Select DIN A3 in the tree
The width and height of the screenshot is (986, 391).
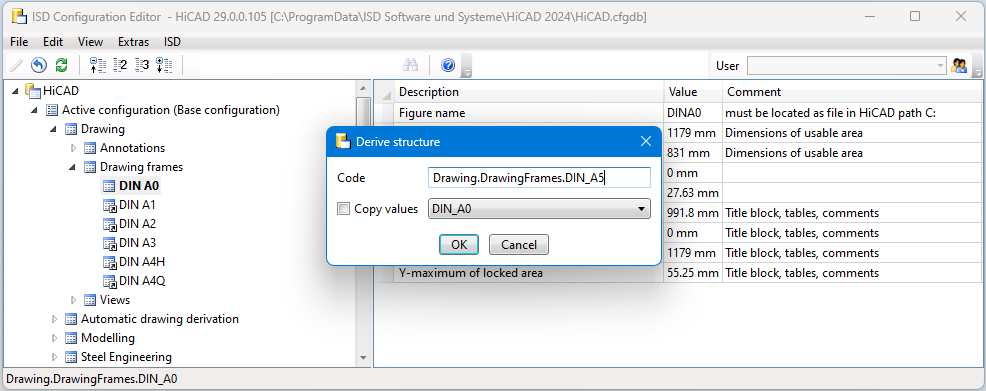pos(137,243)
